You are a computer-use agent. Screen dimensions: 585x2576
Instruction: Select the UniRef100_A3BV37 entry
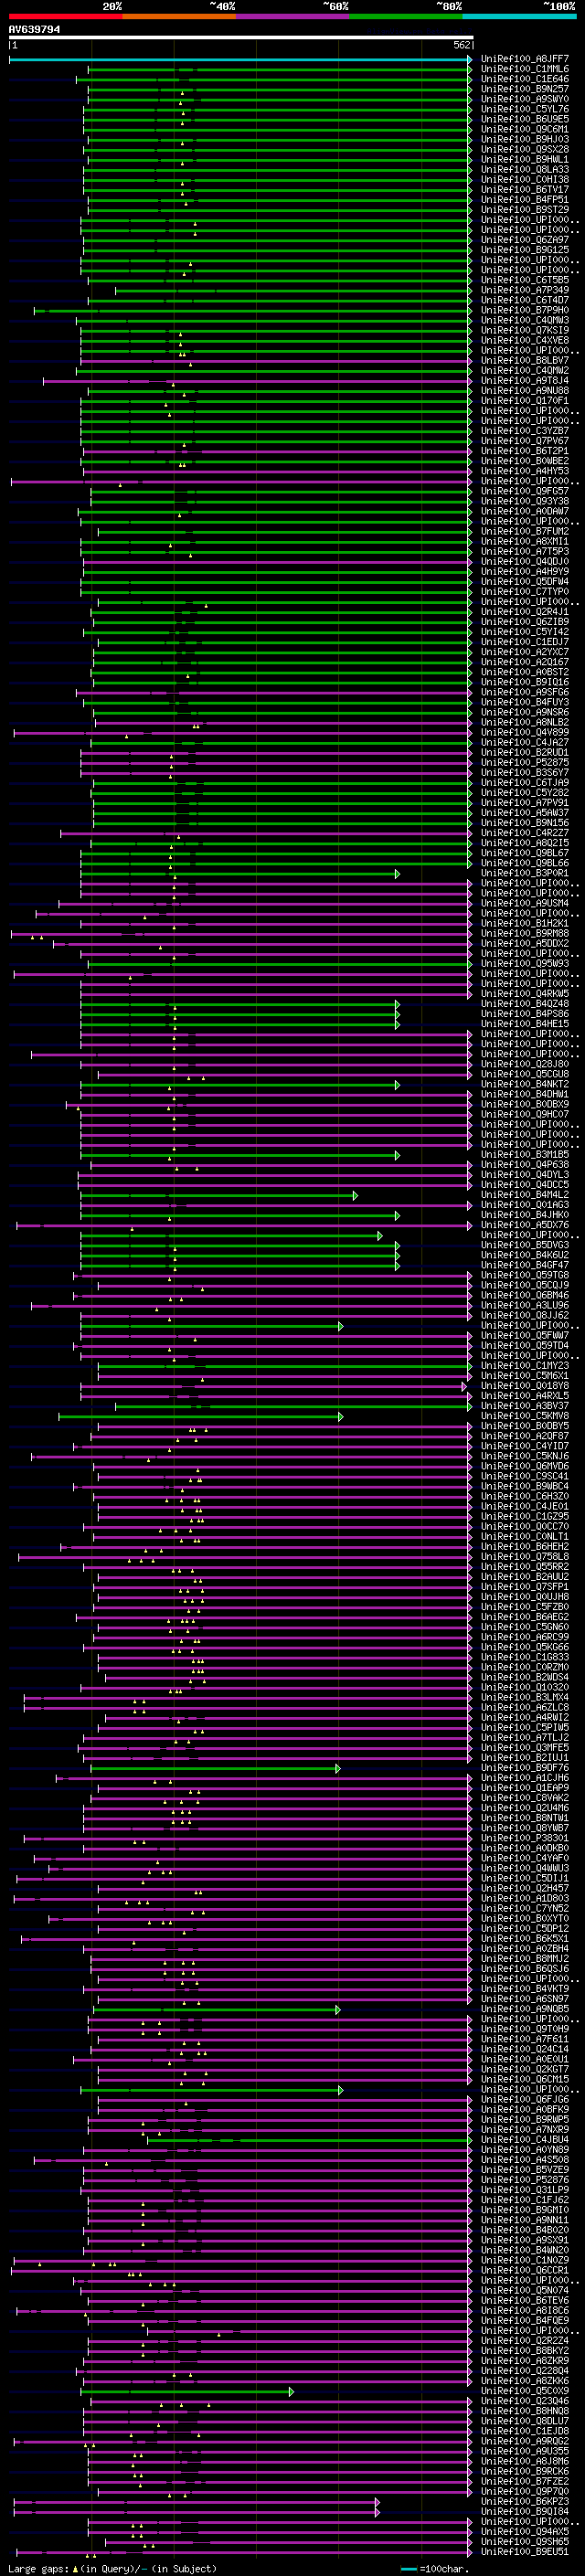point(525,1406)
